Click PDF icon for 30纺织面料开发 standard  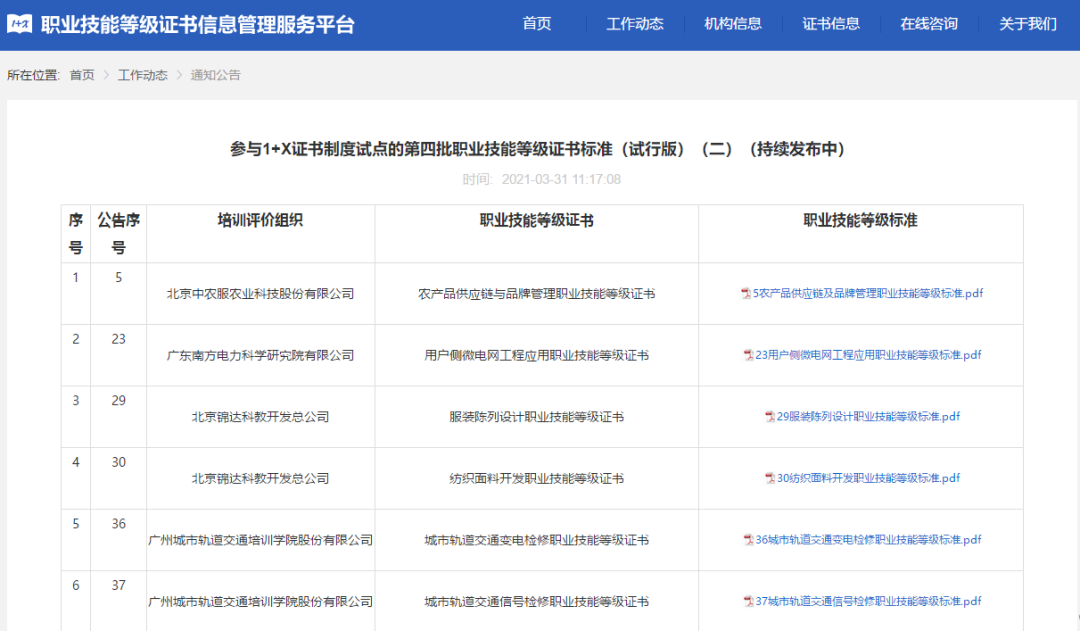pos(770,479)
